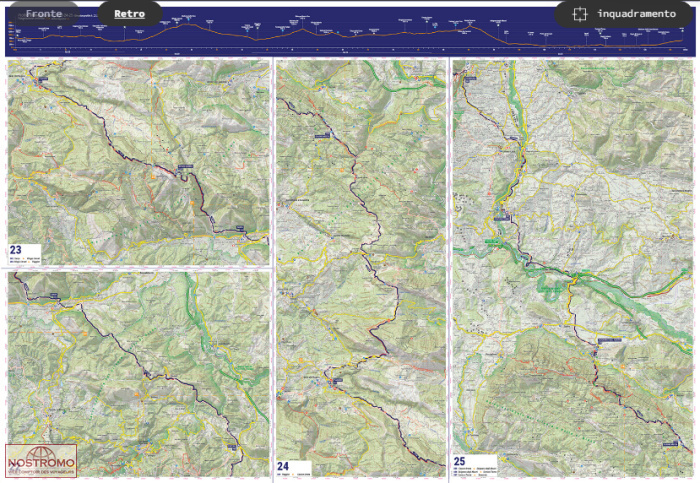Switch to the Fronte view
The width and height of the screenshot is (700, 483).
coord(44,13)
